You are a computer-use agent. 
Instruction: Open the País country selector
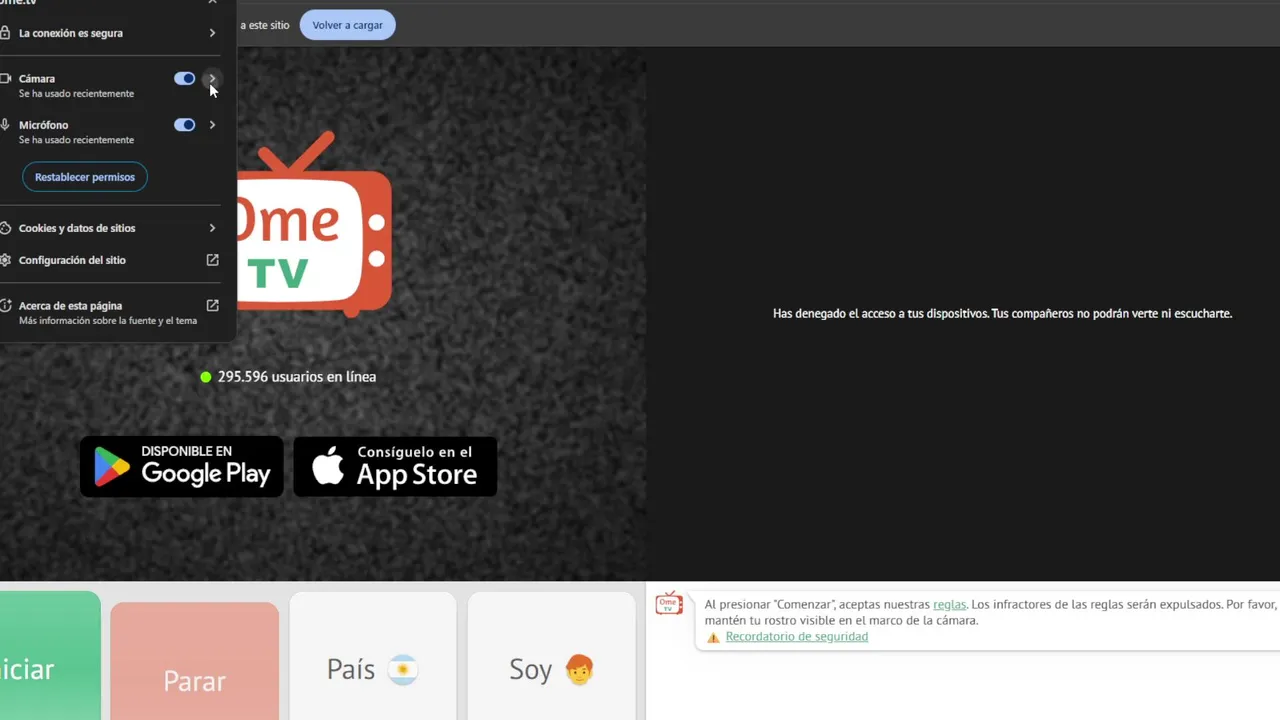pyautogui.click(x=372, y=656)
